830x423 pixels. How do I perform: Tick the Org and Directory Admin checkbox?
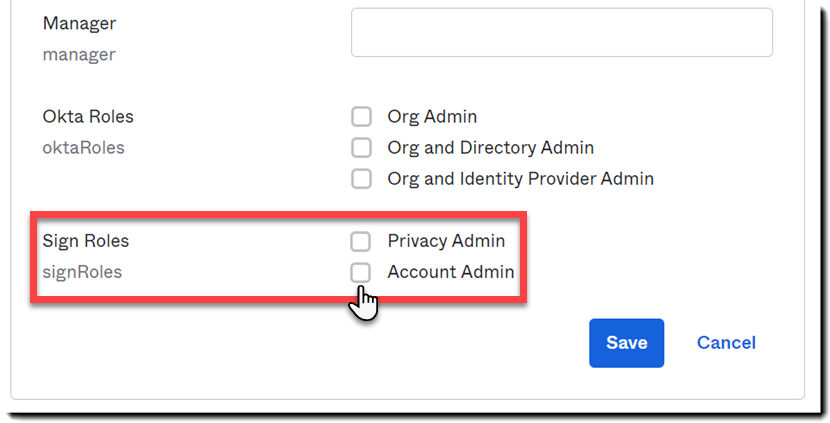coord(361,148)
